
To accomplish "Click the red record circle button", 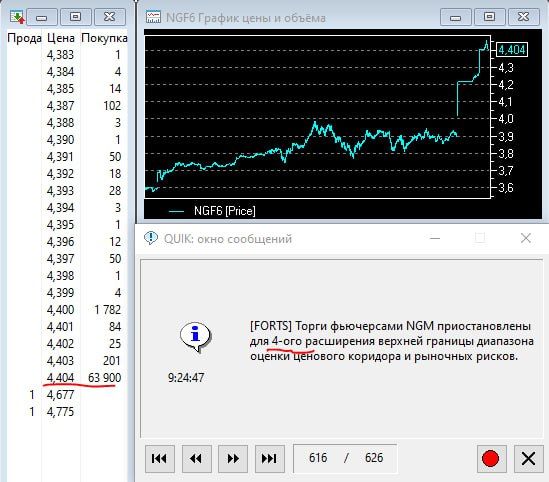I will coord(490,458).
